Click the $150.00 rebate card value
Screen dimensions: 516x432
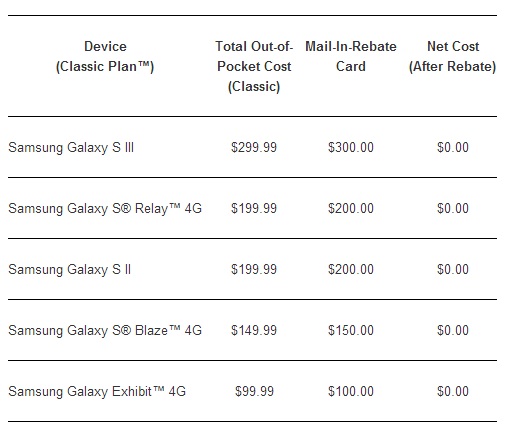coord(351,330)
